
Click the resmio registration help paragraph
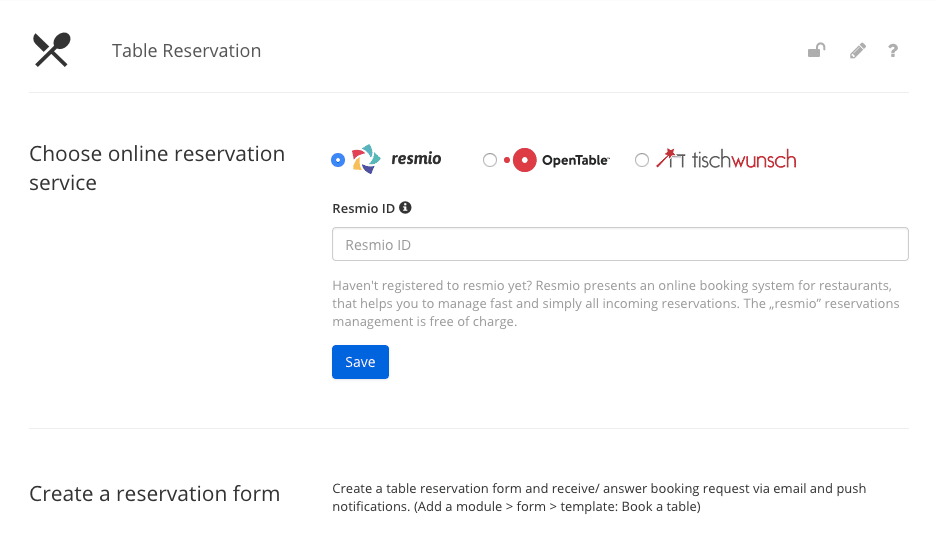[616, 303]
